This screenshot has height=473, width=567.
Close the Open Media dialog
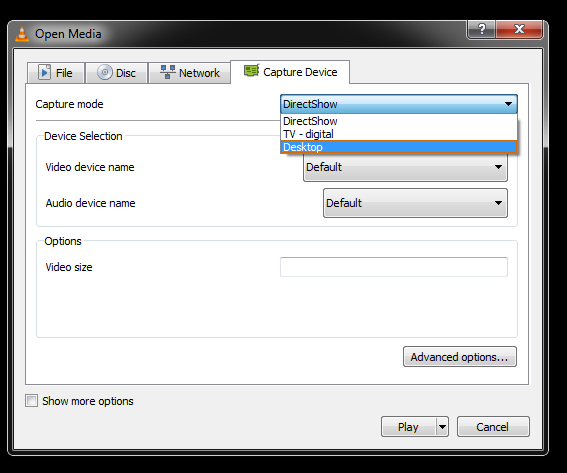(x=519, y=29)
